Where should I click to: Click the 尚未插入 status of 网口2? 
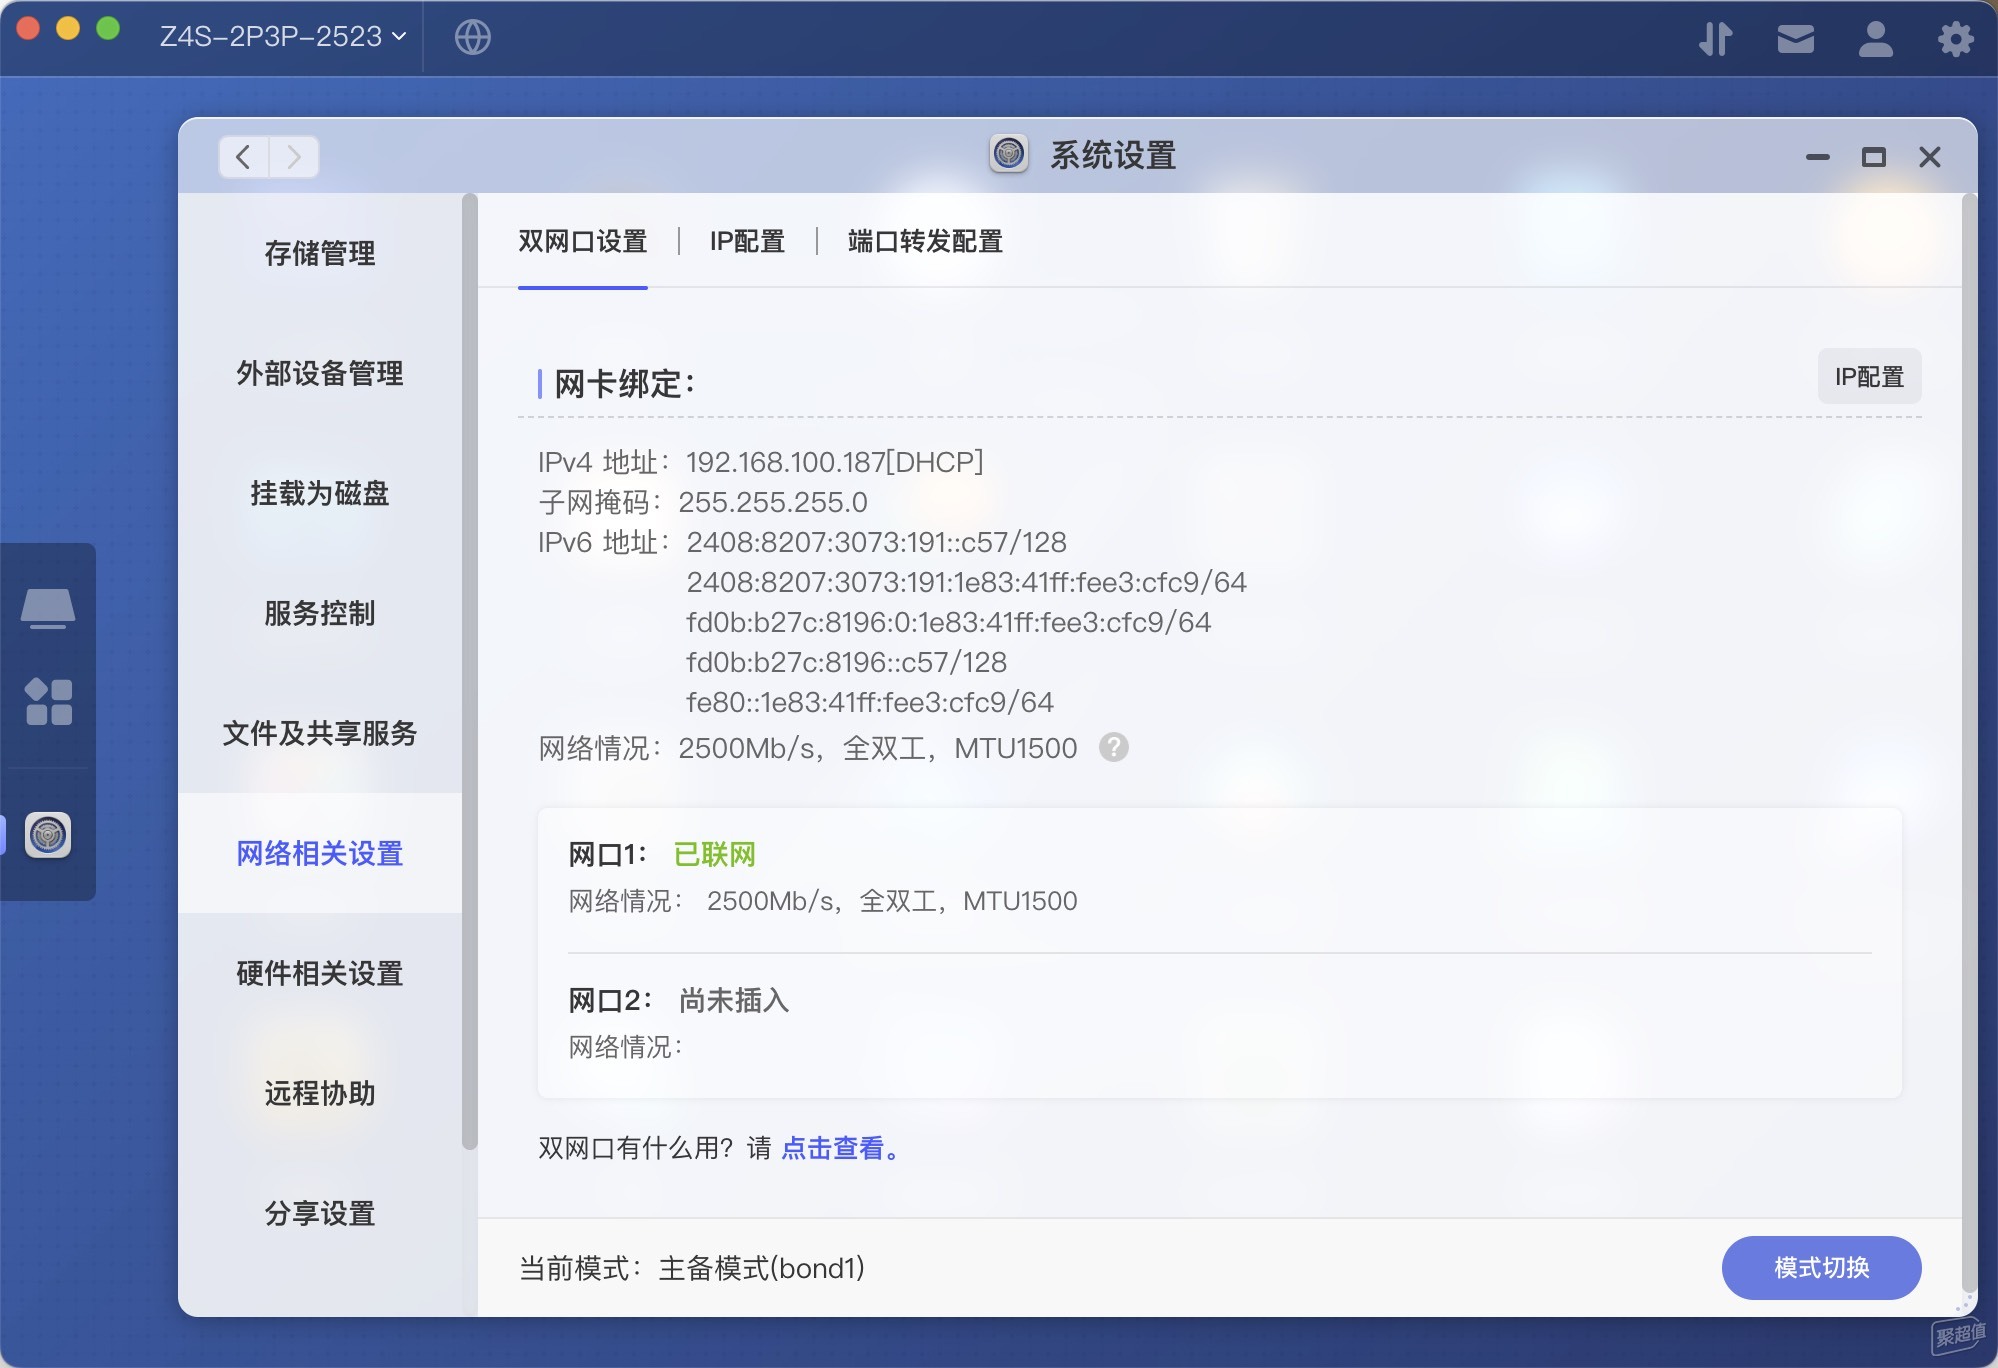click(734, 1000)
